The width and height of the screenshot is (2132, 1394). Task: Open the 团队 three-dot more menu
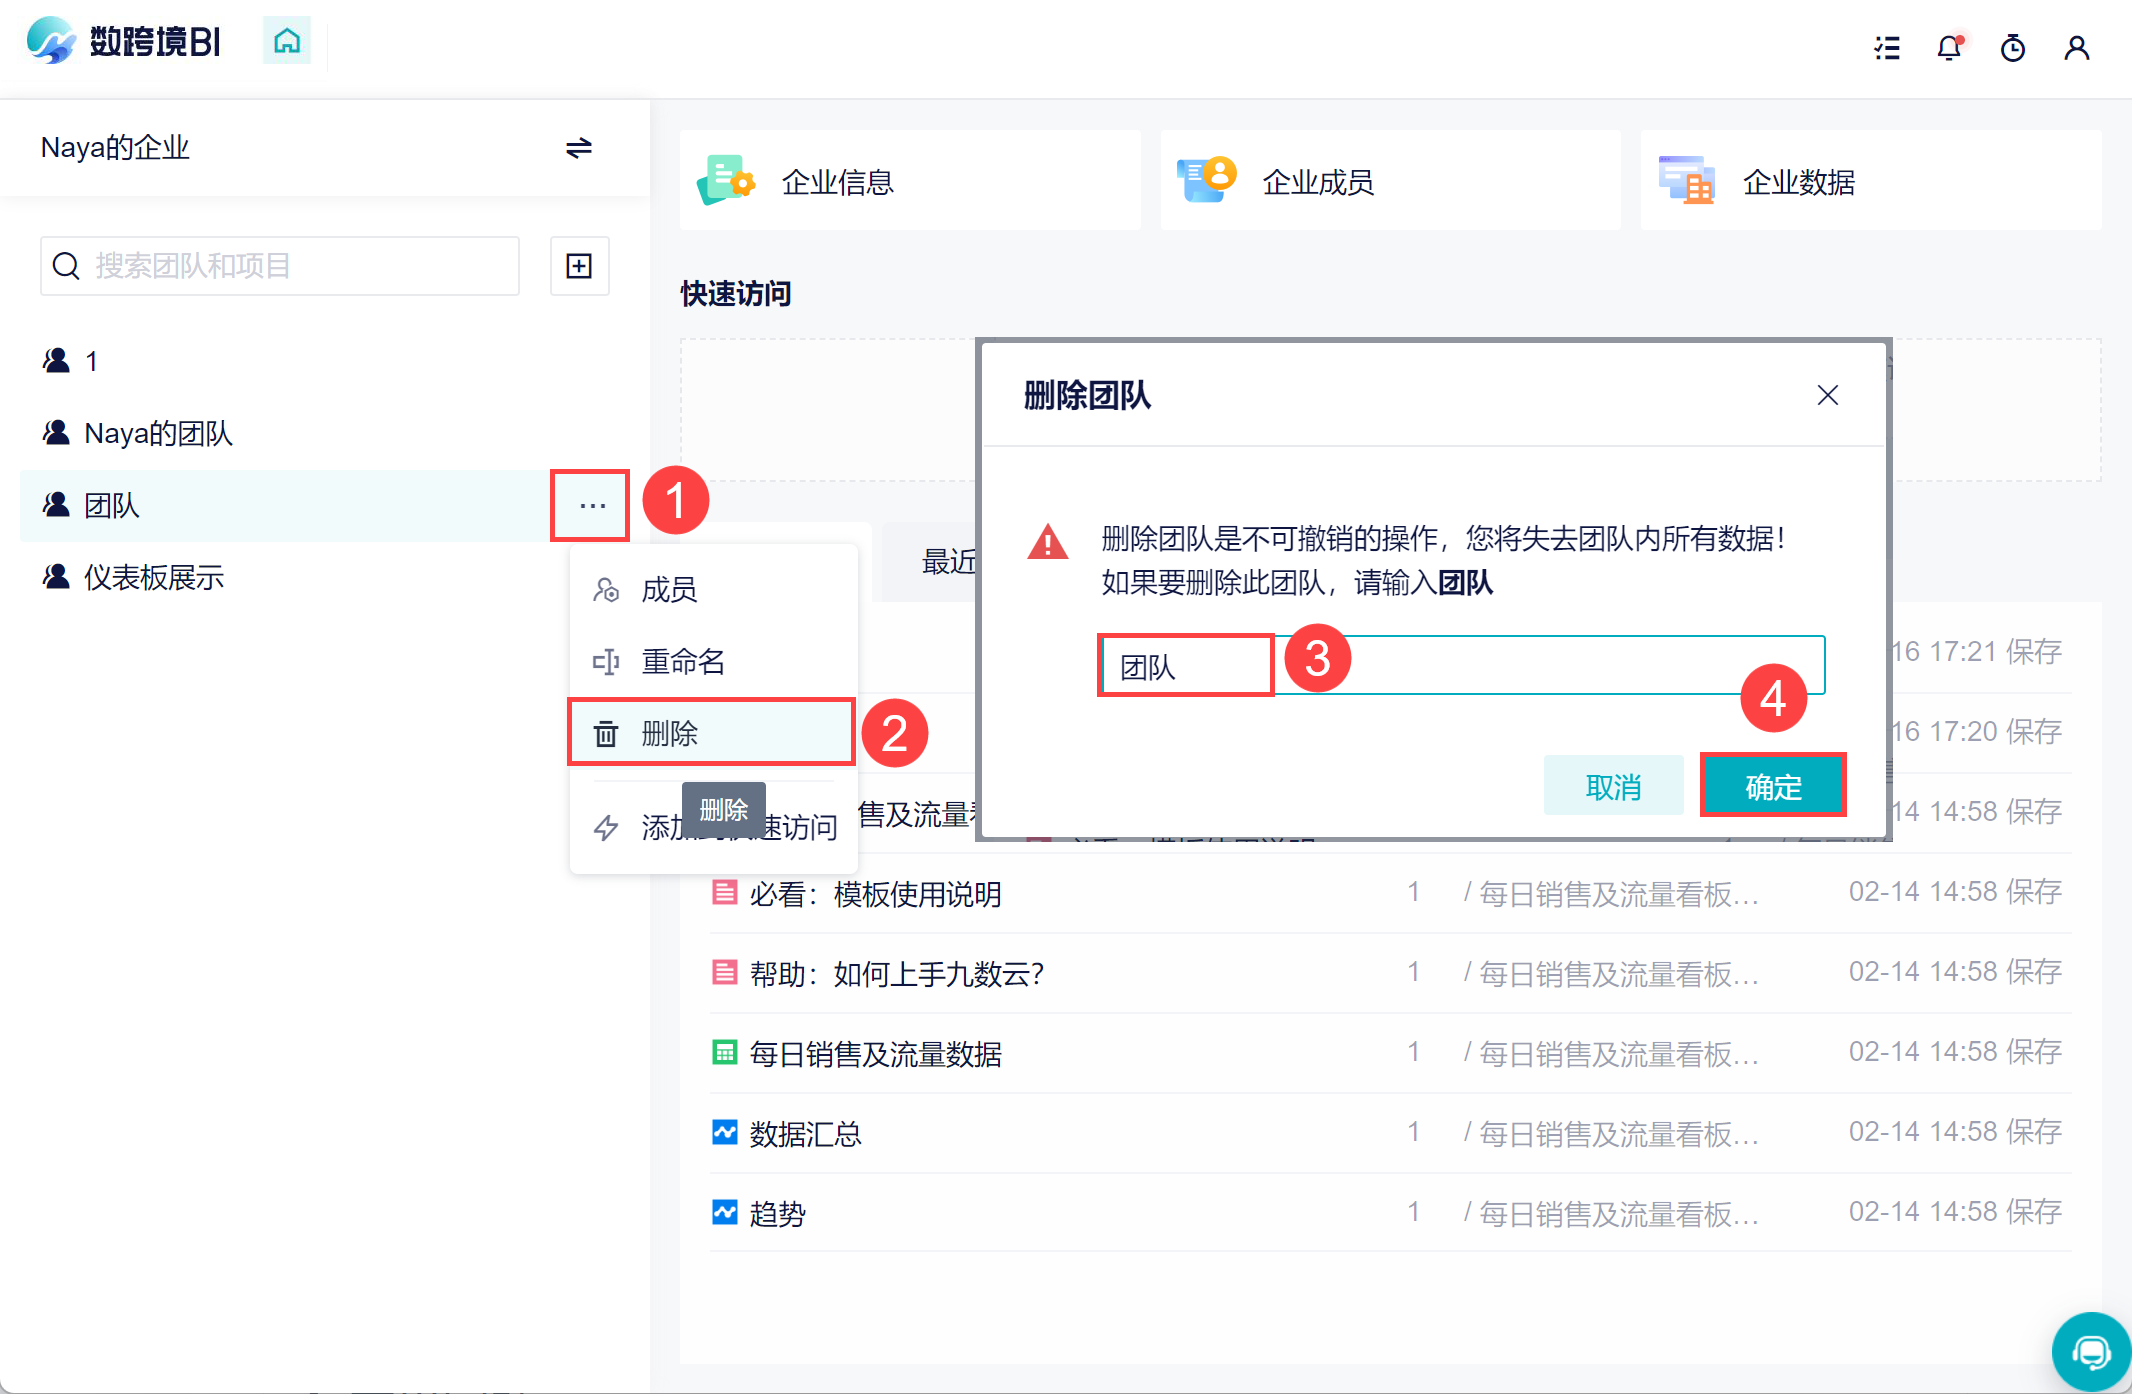click(x=592, y=506)
